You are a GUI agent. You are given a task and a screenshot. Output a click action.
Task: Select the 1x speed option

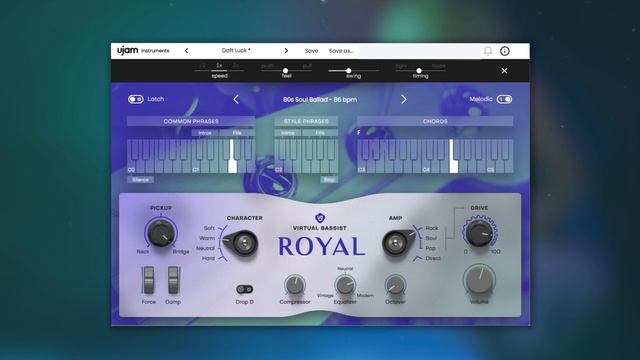219,65
